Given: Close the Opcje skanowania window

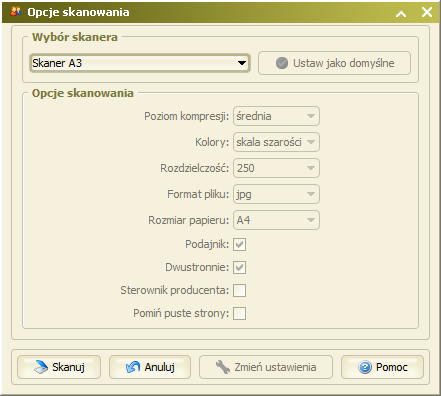Looking at the screenshot, I should tap(427, 12).
